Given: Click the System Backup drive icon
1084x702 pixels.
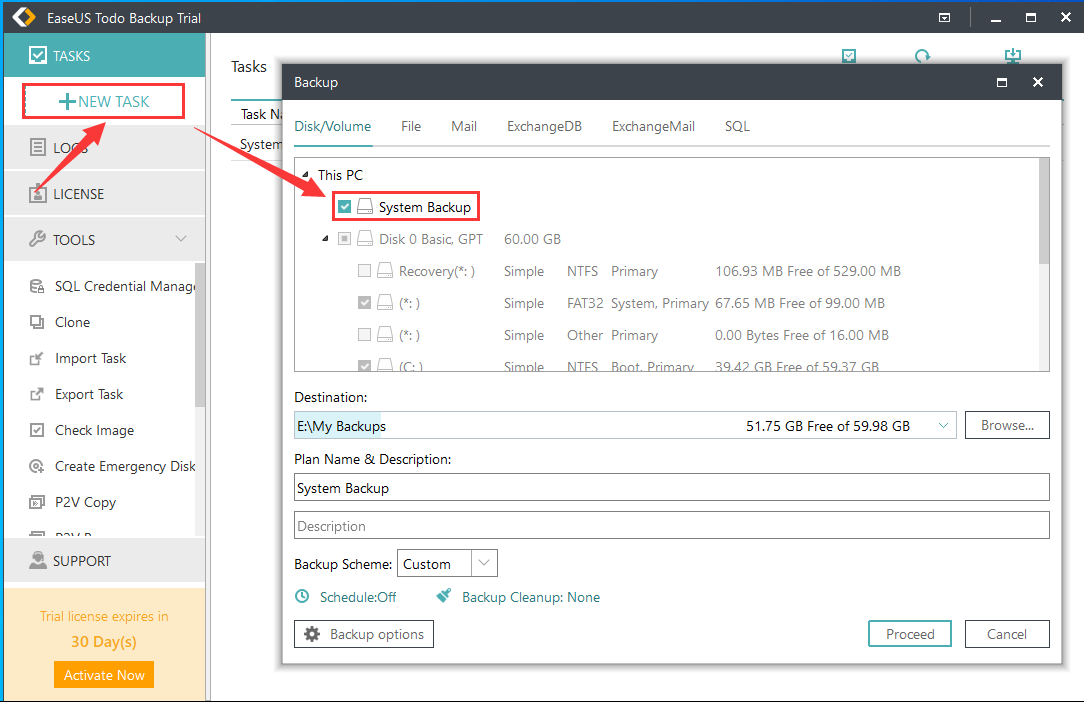Looking at the screenshot, I should [x=365, y=207].
